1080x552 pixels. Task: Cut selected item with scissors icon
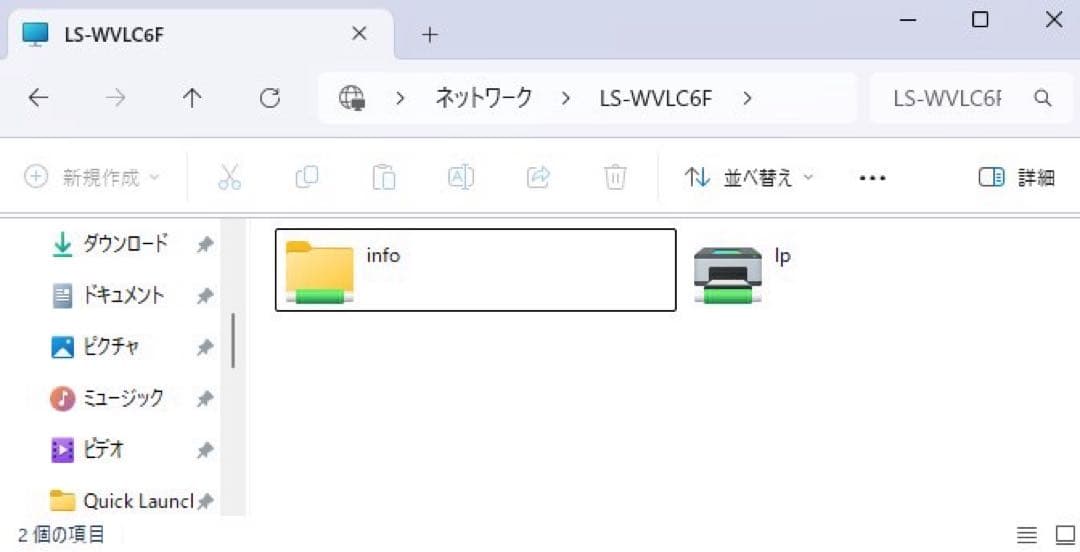(229, 177)
